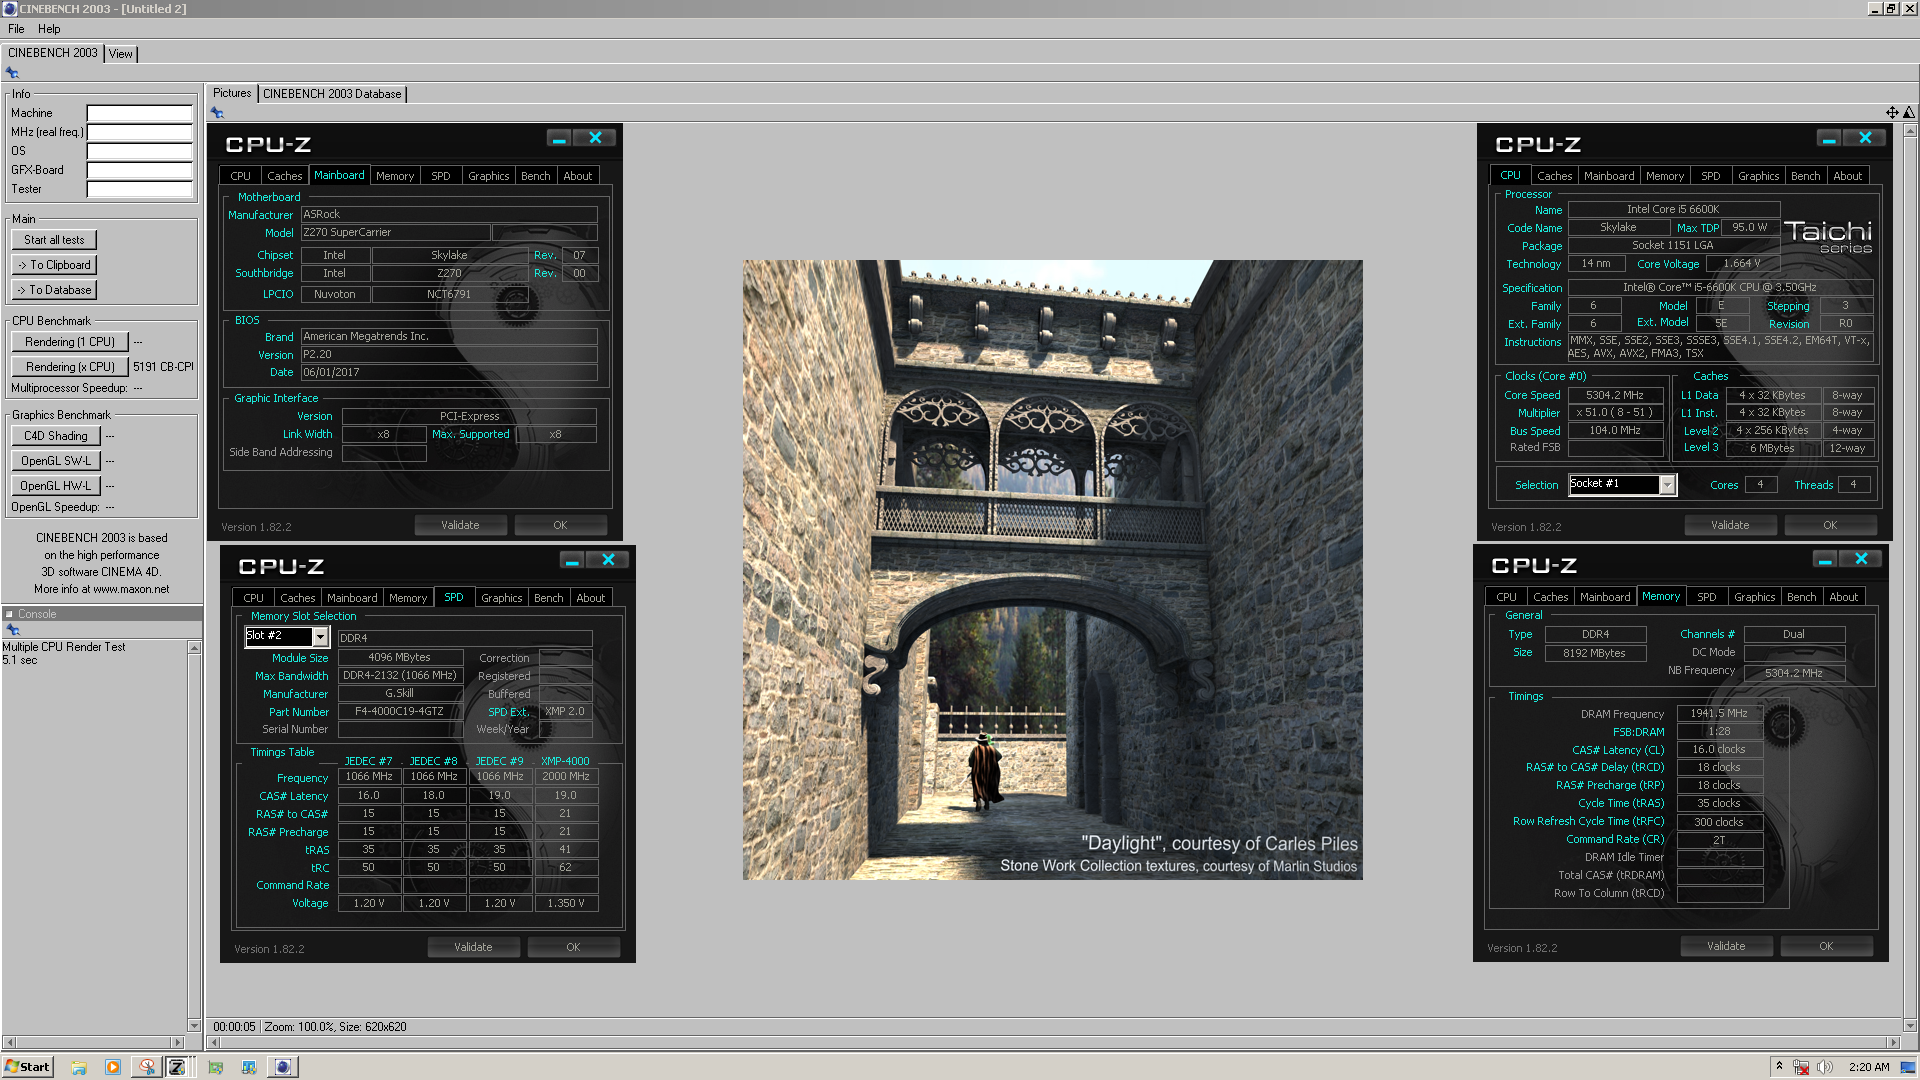Open the File menu
This screenshot has width=1920, height=1080.
pos(16,29)
